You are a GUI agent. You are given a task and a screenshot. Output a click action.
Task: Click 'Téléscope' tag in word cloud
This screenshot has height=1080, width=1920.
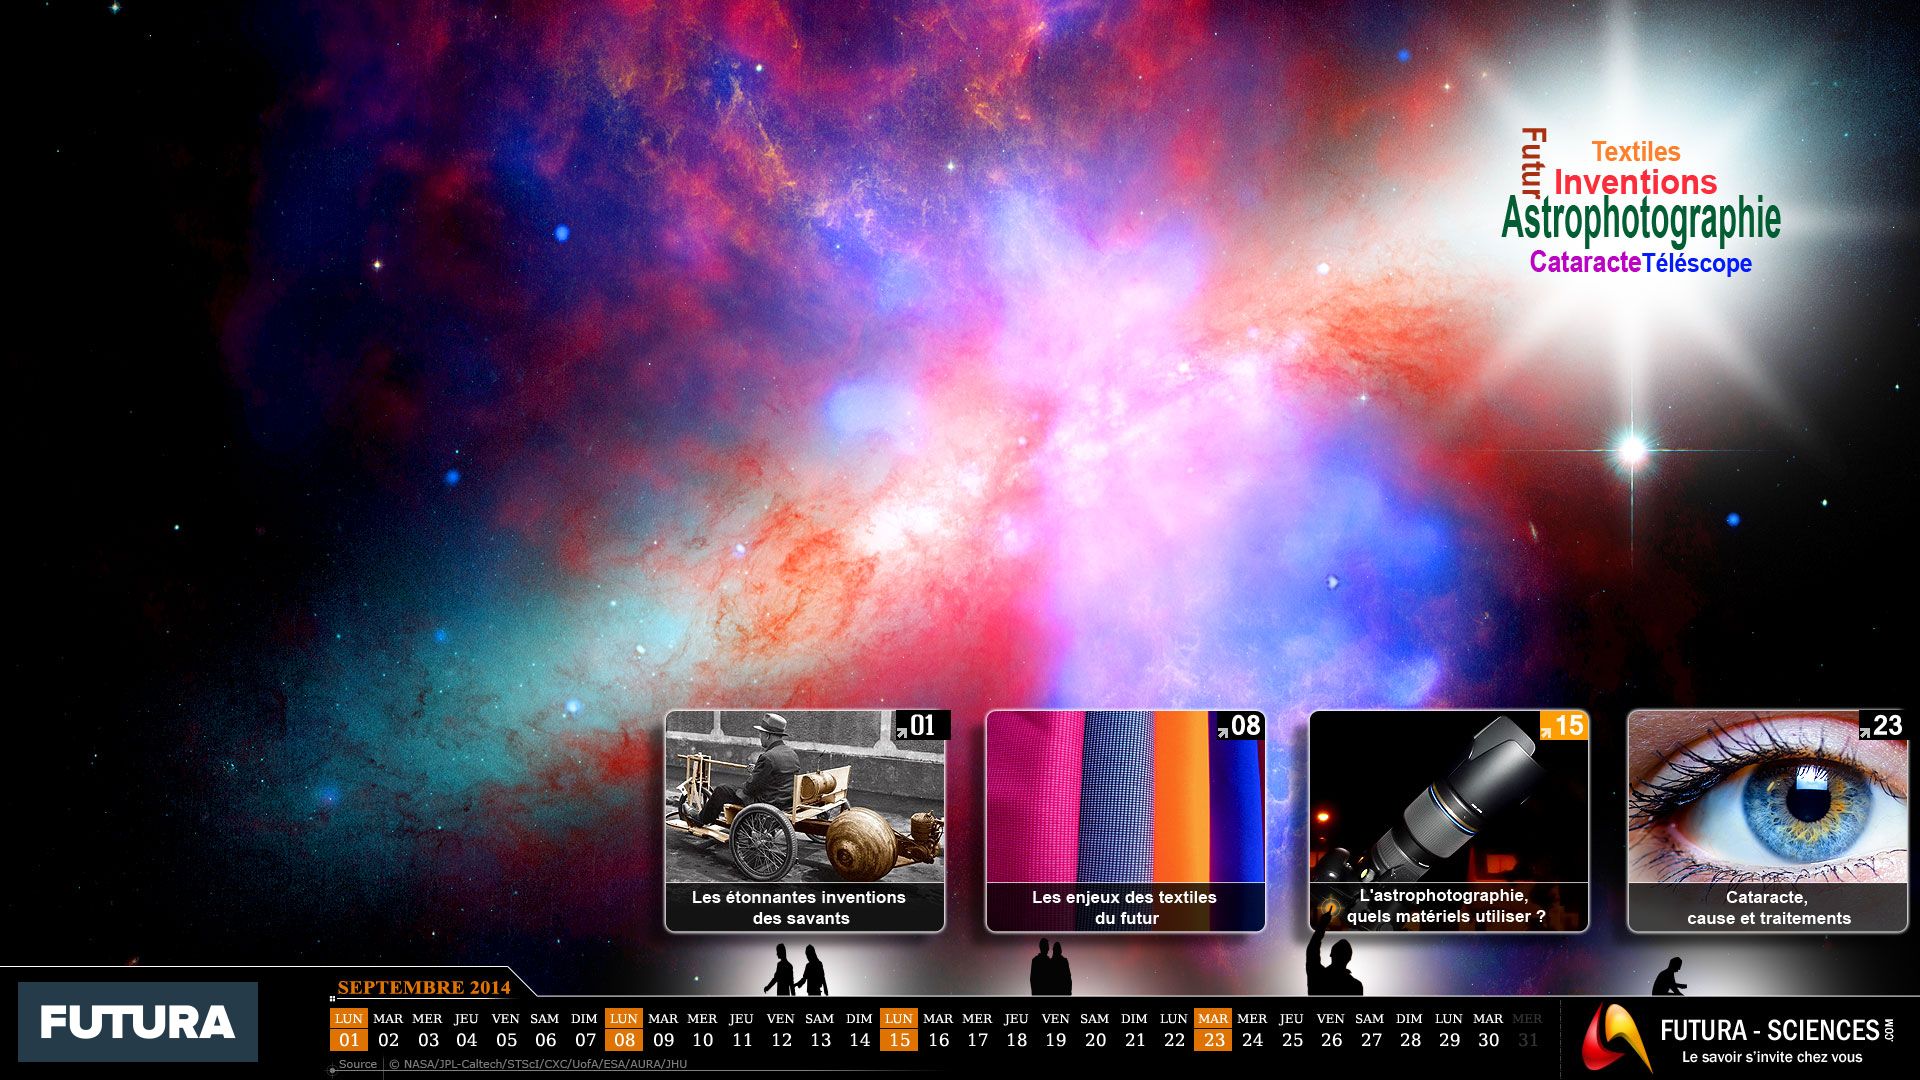(1697, 263)
